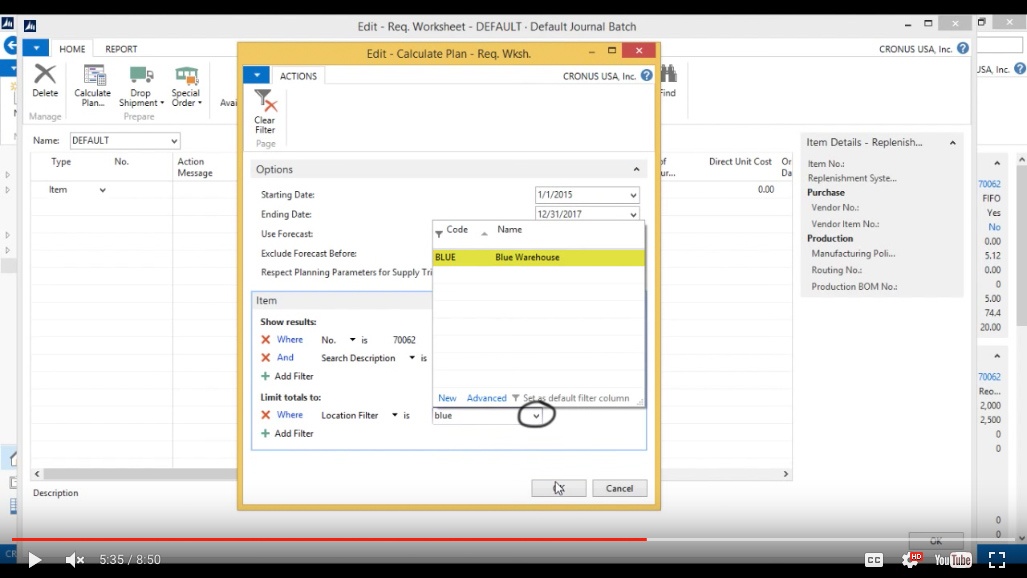Click the Delete icon in the ribbon
The image size is (1027, 578).
click(x=45, y=75)
